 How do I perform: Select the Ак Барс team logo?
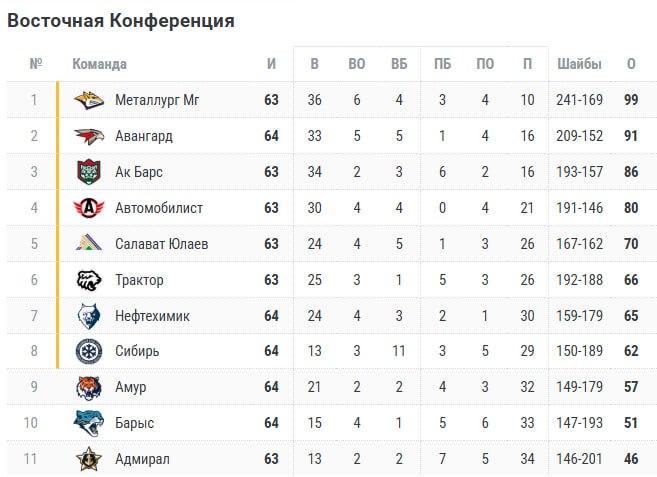click(89, 172)
